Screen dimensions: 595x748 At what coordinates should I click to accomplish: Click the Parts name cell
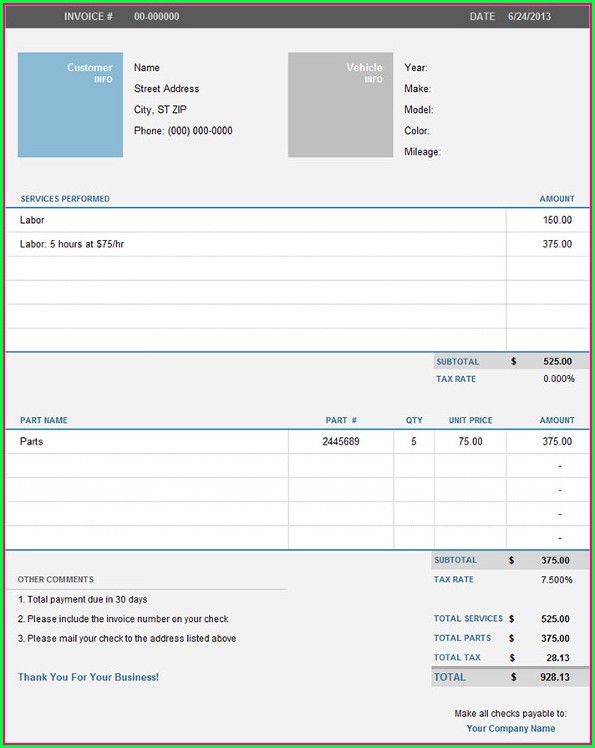coord(147,442)
